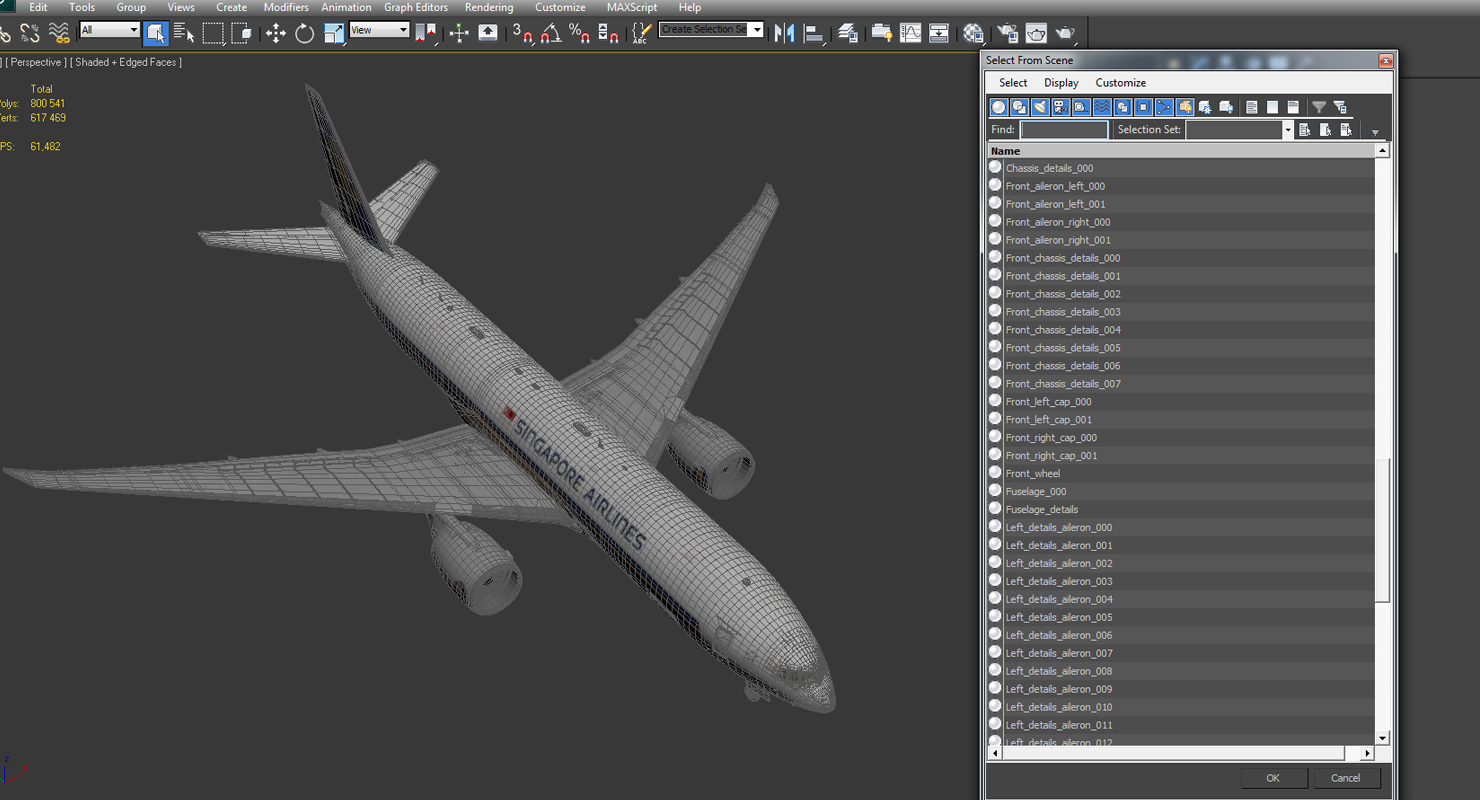1480x800 pixels.
Task: Toggle Display Space Warps filter
Action: pyautogui.click(x=1102, y=107)
